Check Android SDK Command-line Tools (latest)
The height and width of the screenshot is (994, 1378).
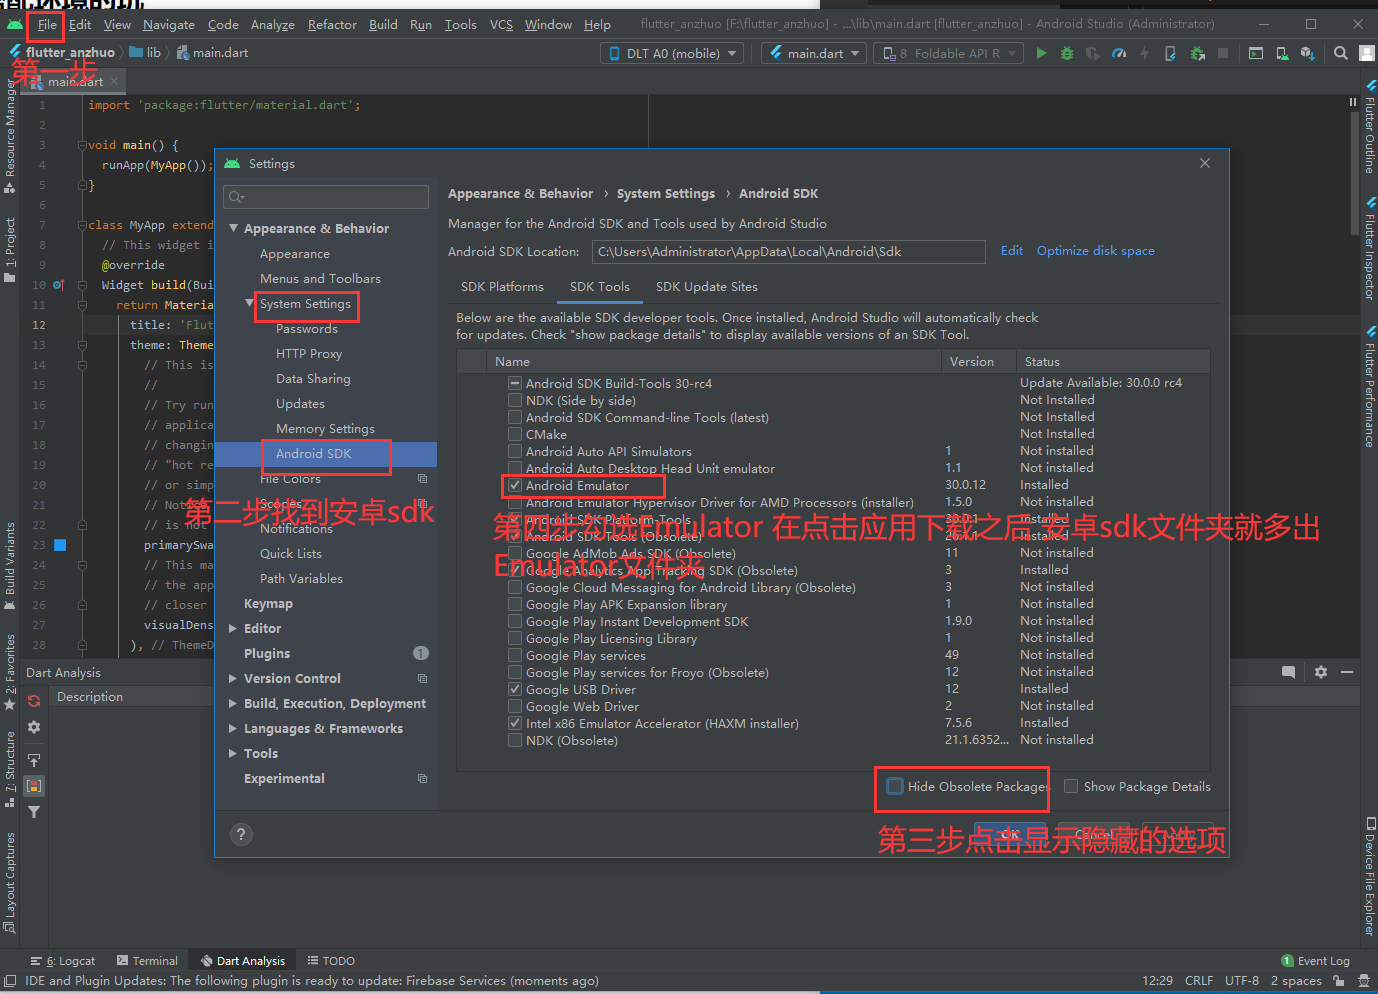point(514,418)
